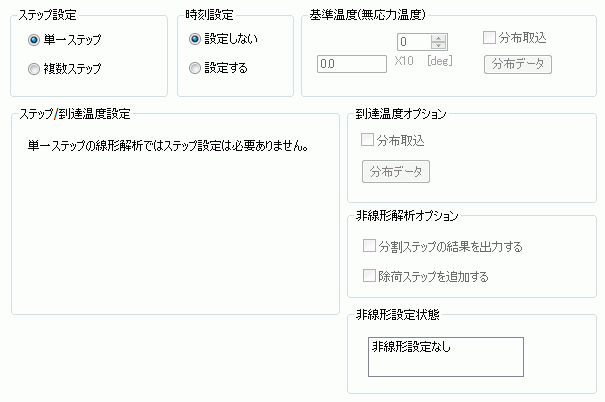Viewport: 605px width, 402px height.
Task: Tick the 除荷ステップを追加する checkbox
Action: pos(369,275)
